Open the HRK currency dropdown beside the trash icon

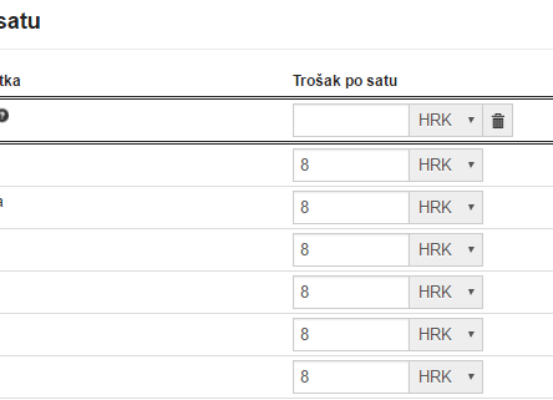pyautogui.click(x=446, y=120)
